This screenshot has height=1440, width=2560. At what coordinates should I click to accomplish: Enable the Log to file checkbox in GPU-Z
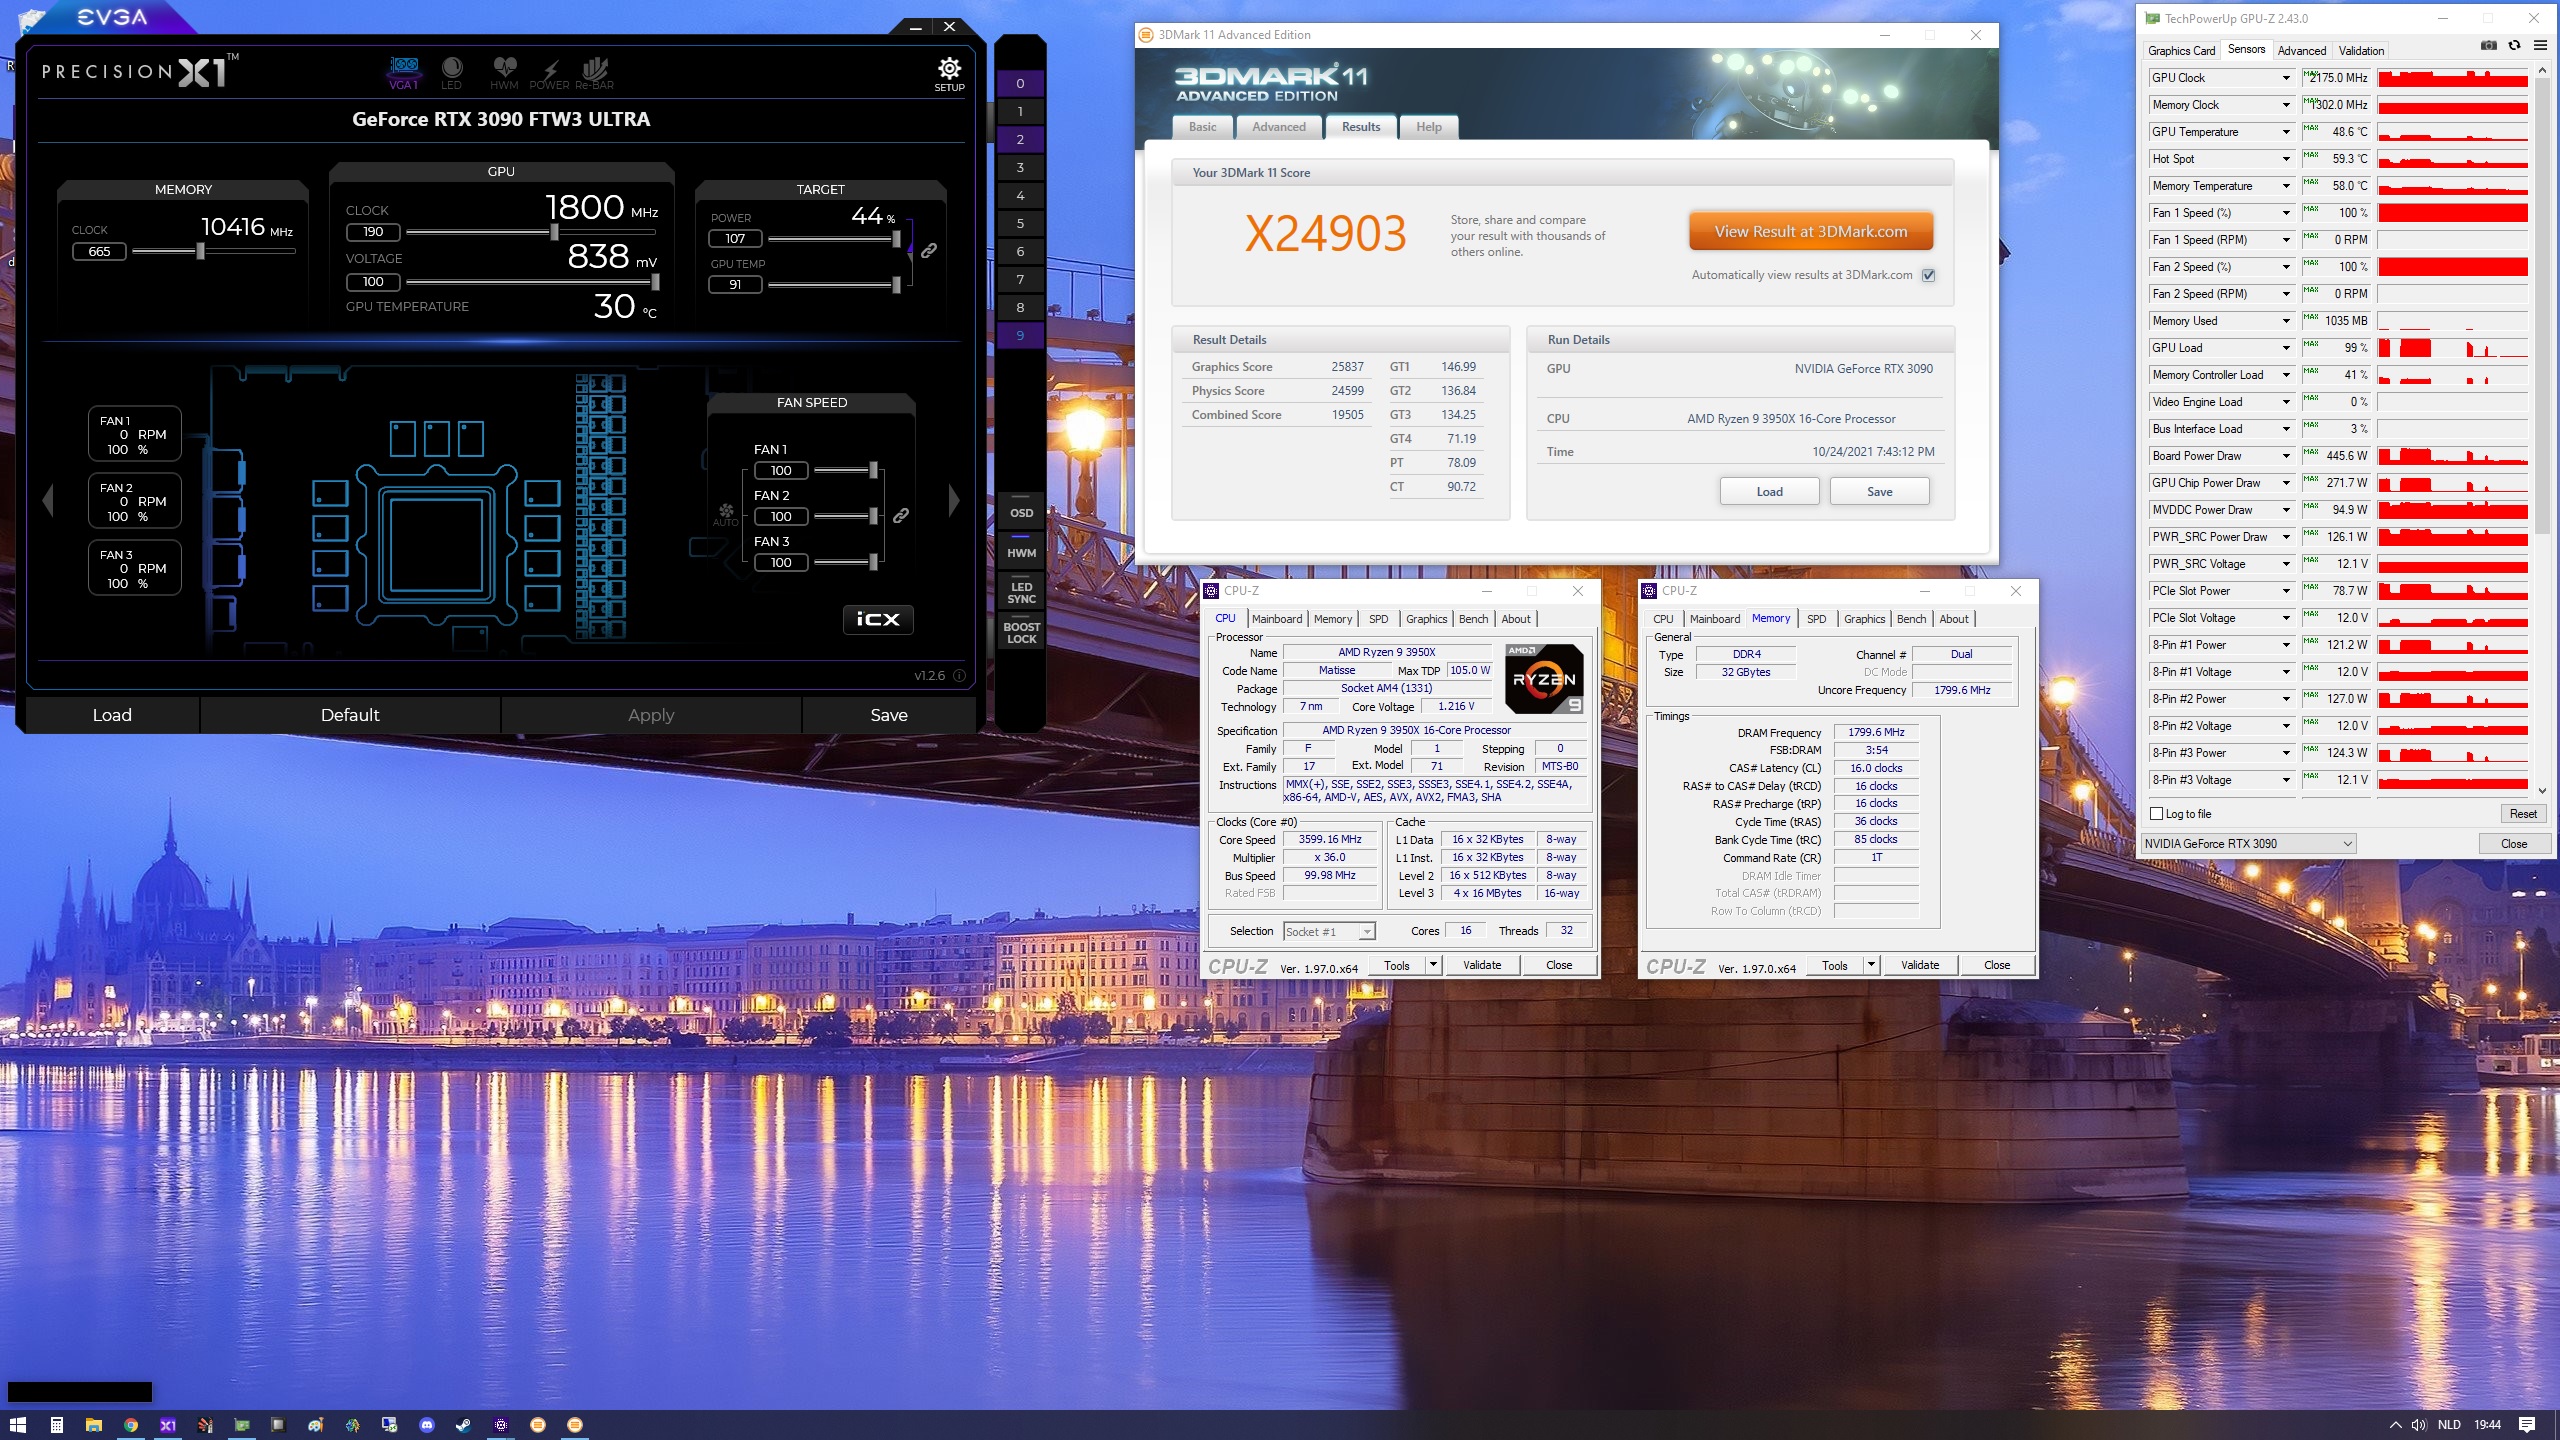2157,814
